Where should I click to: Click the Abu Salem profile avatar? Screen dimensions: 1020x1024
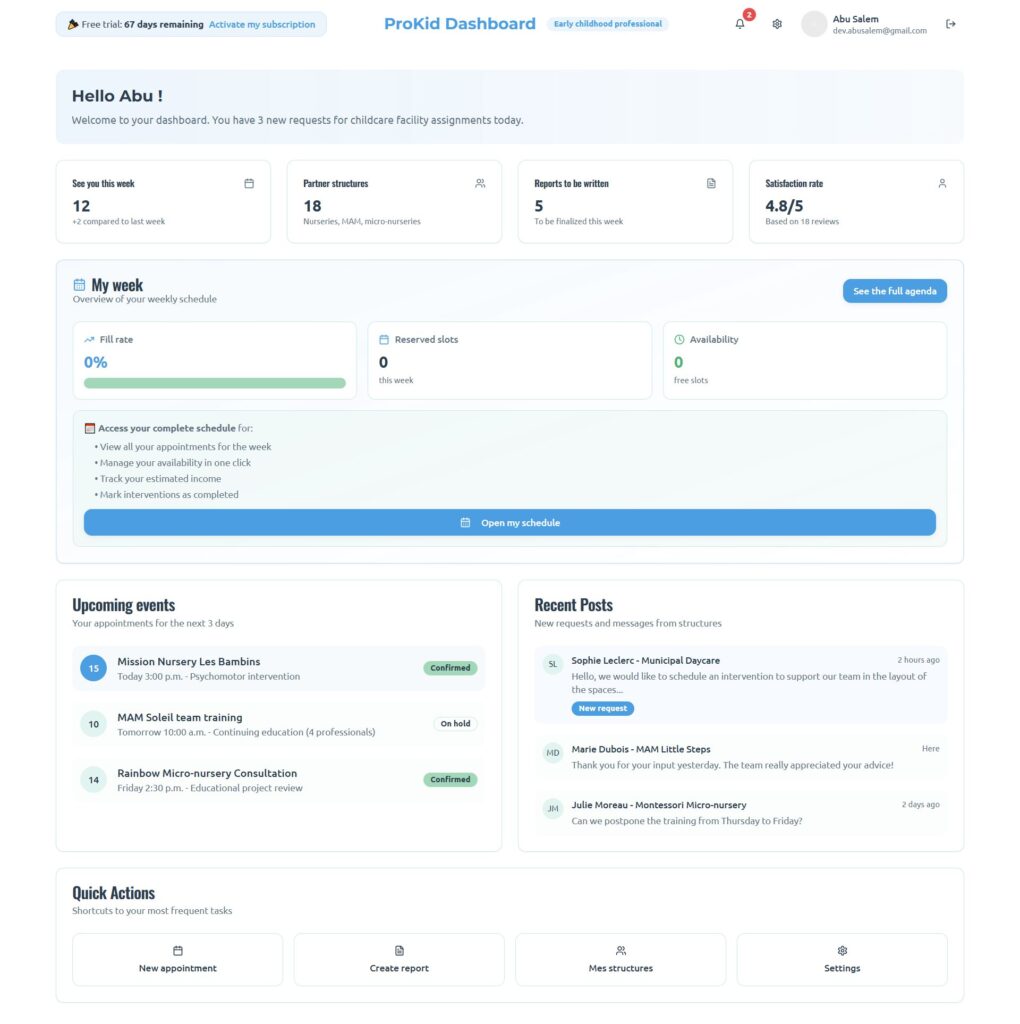click(x=814, y=24)
